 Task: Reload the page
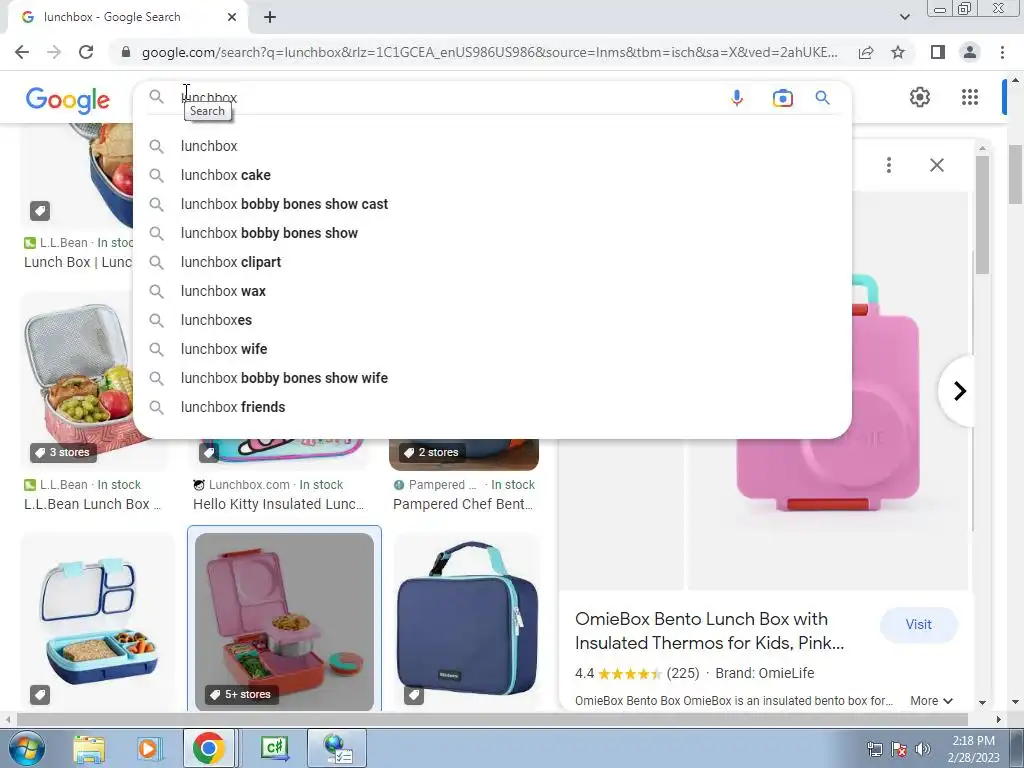point(86,52)
